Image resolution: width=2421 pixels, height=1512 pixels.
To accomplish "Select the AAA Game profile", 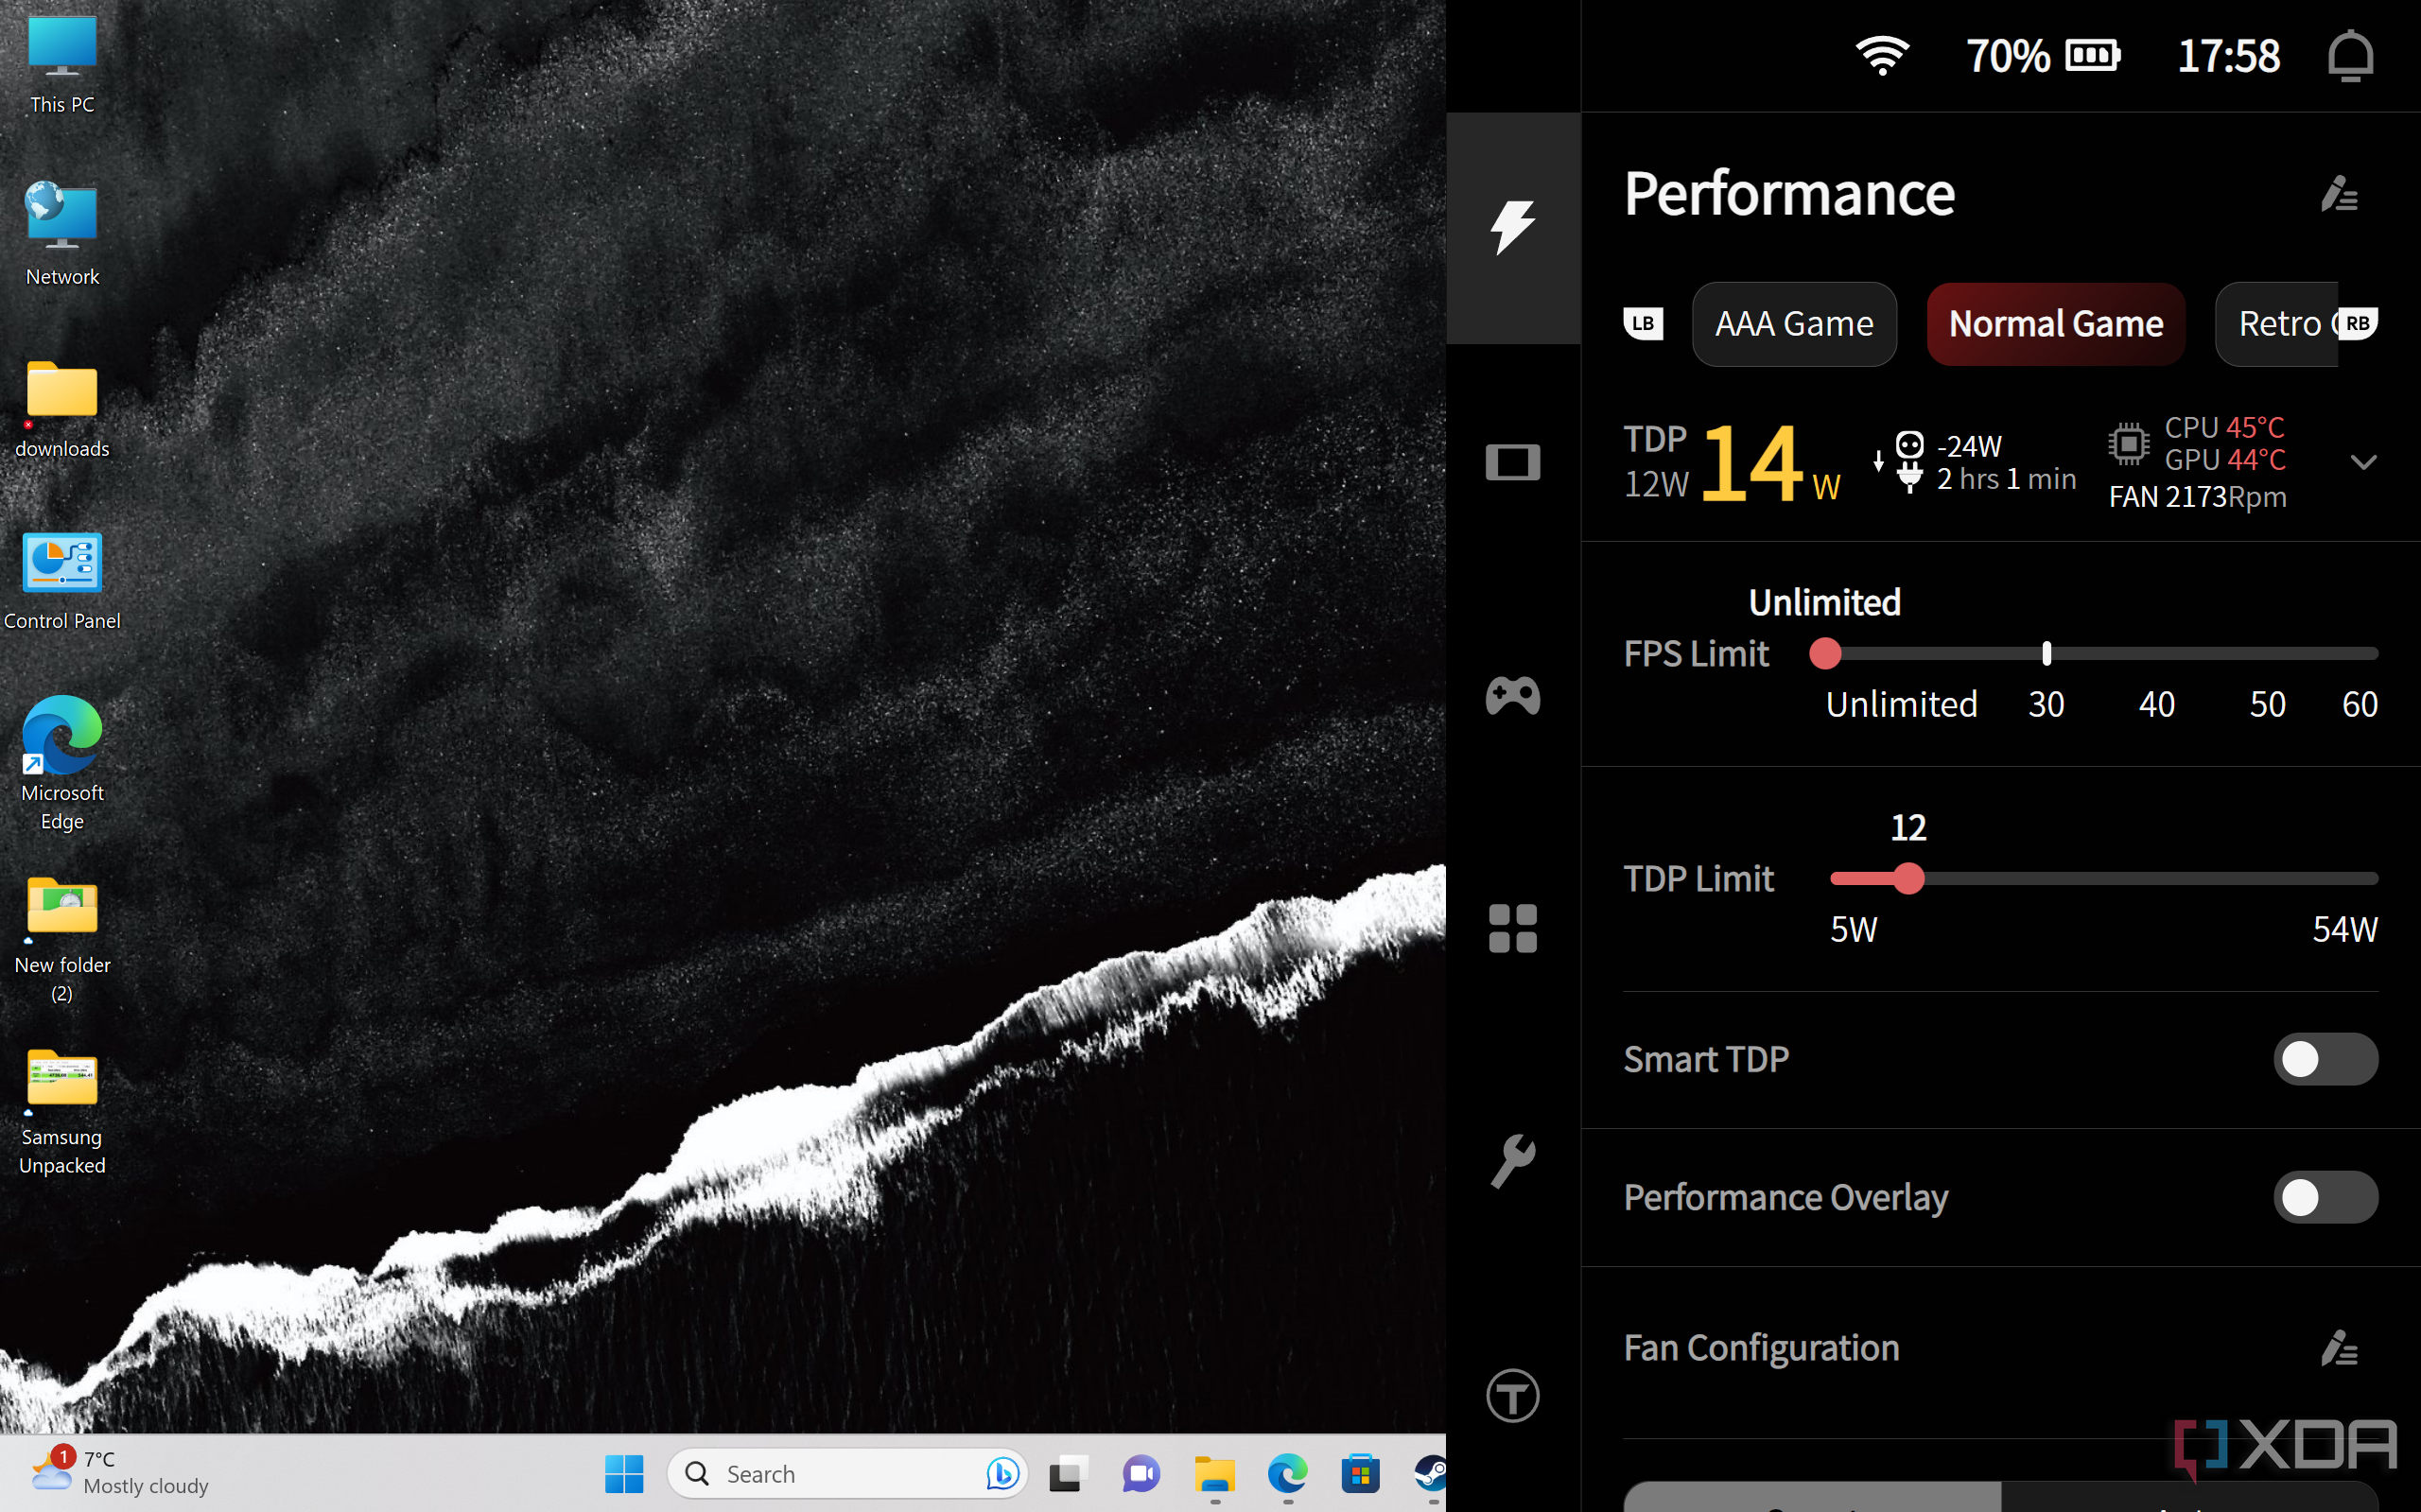I will click(1794, 324).
